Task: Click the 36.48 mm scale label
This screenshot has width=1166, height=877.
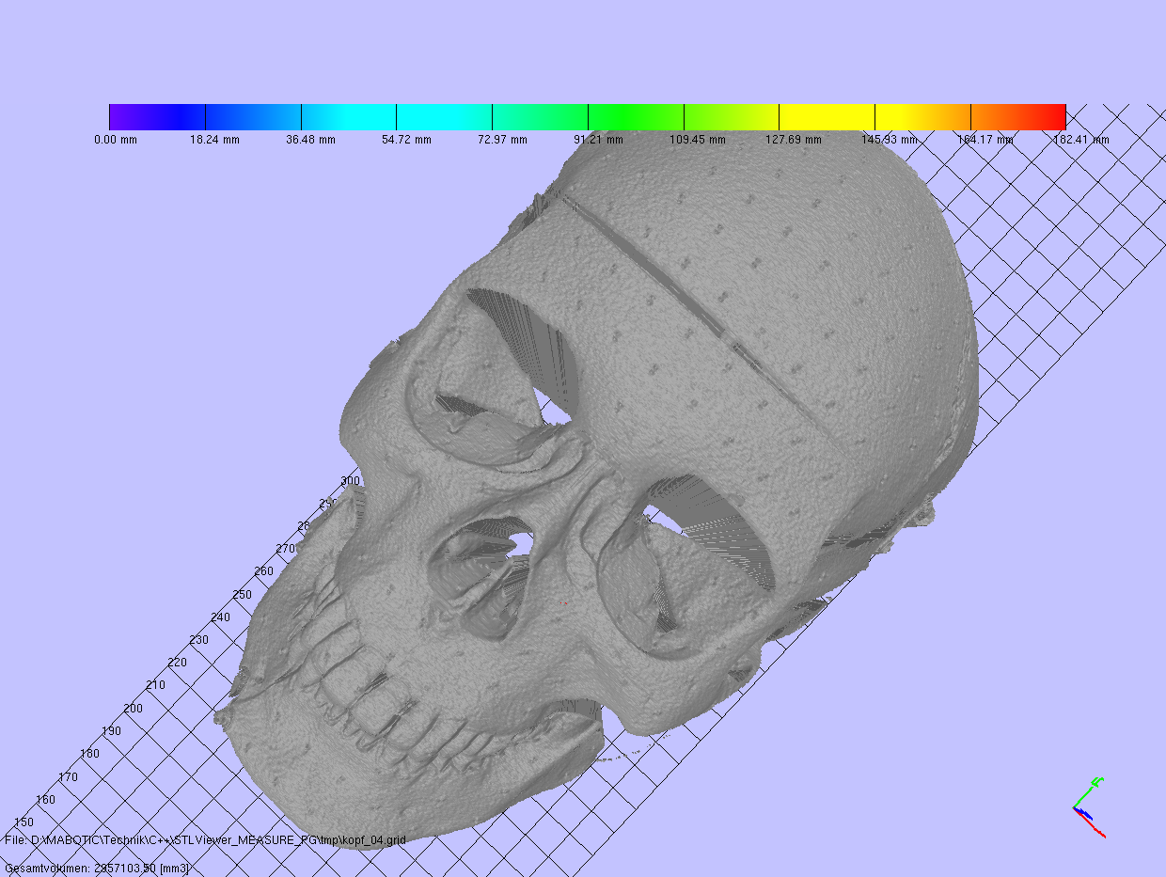Action: [311, 140]
